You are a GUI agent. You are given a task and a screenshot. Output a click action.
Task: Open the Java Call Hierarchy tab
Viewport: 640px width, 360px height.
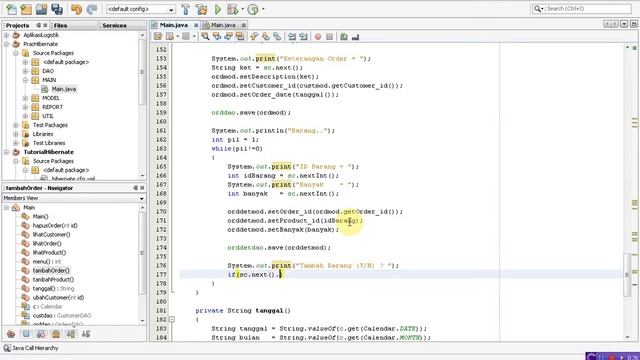31,348
